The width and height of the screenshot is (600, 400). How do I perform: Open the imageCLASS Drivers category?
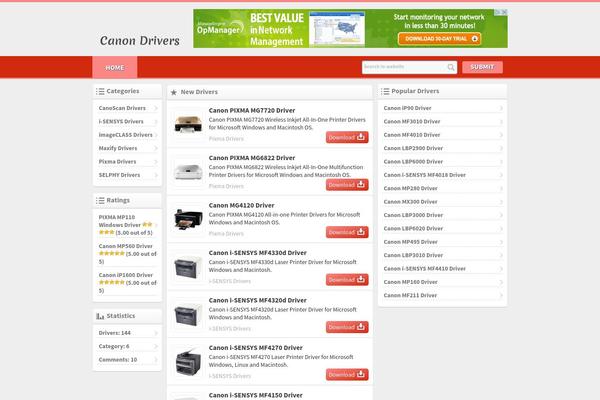coord(127,135)
